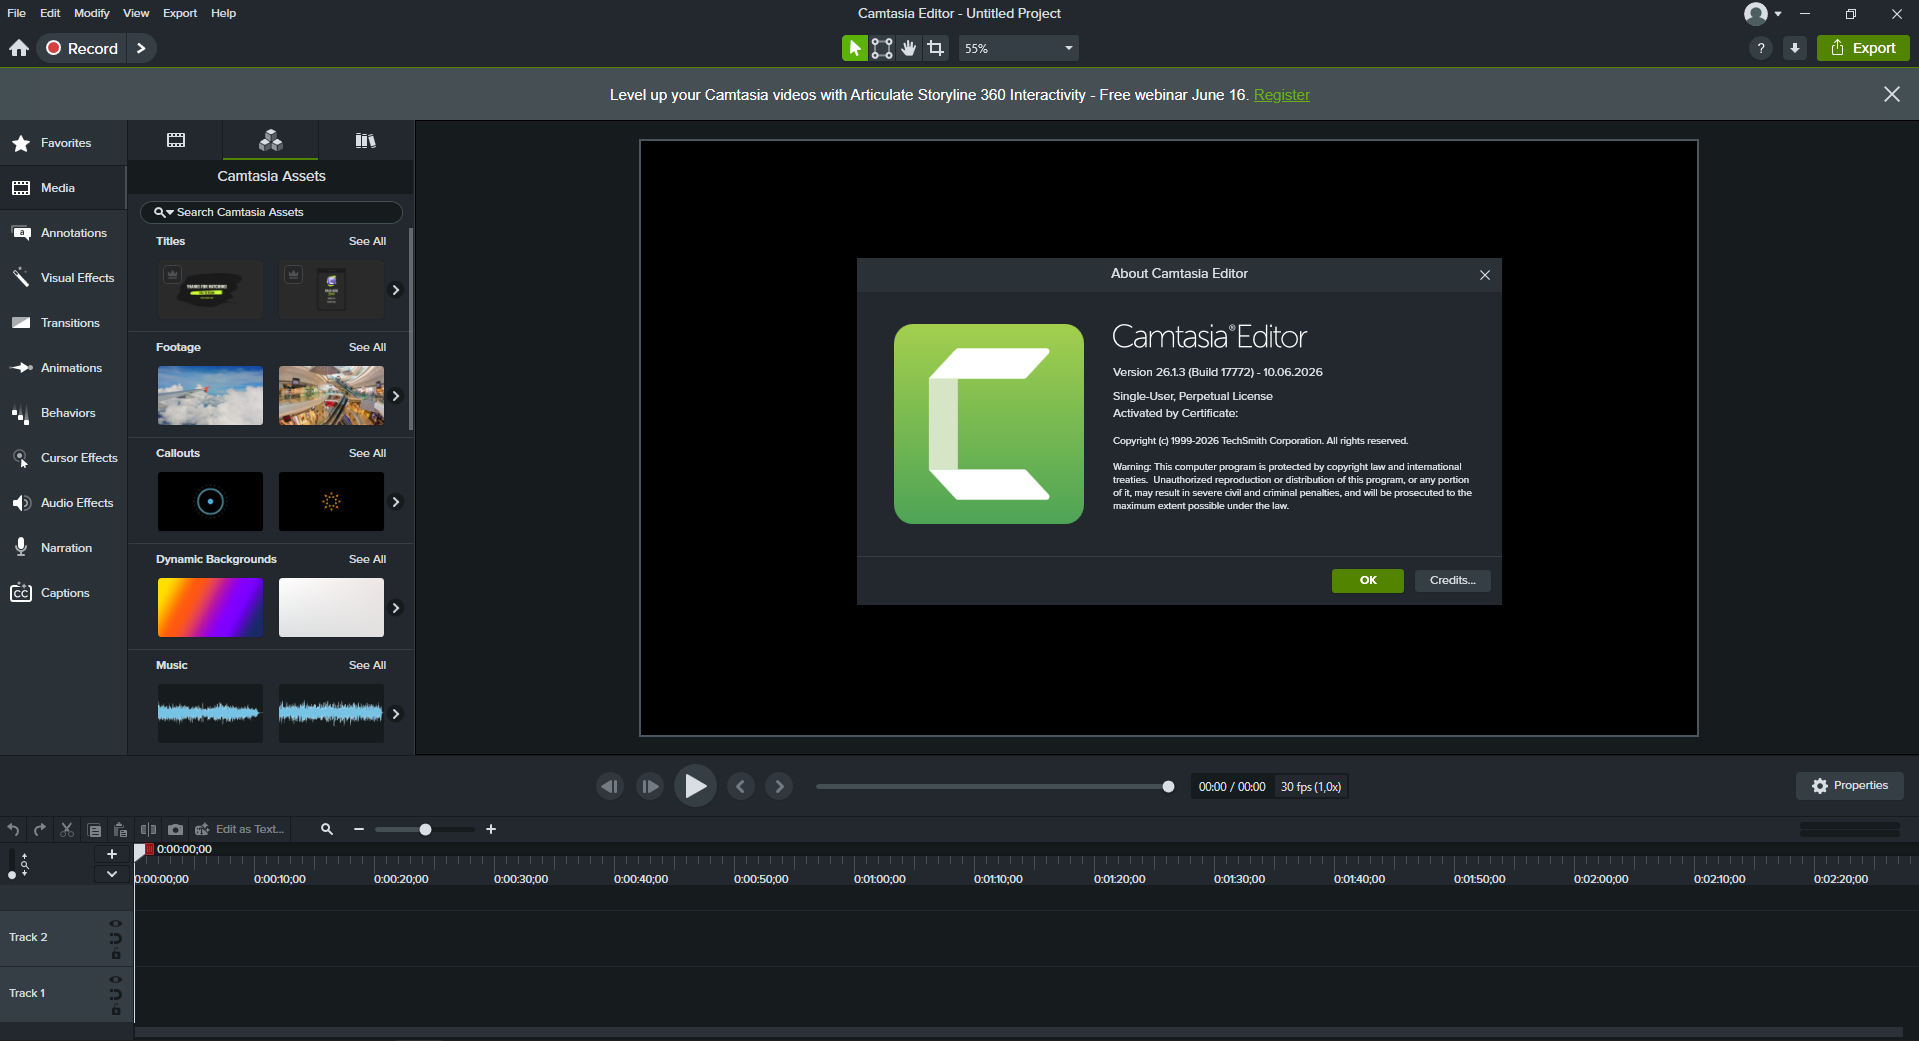Image resolution: width=1919 pixels, height=1041 pixels.
Task: Expand the Record options arrow
Action: pyautogui.click(x=141, y=48)
